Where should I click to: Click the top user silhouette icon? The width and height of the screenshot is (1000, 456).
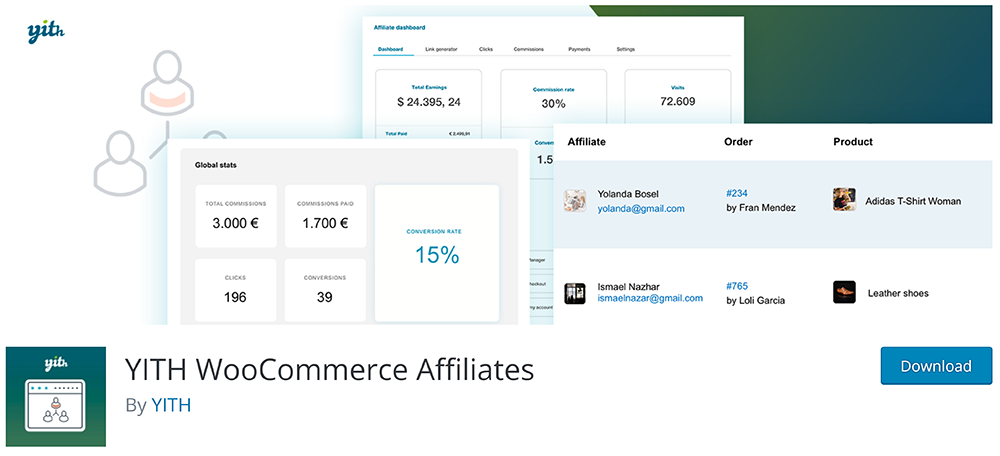tap(167, 84)
